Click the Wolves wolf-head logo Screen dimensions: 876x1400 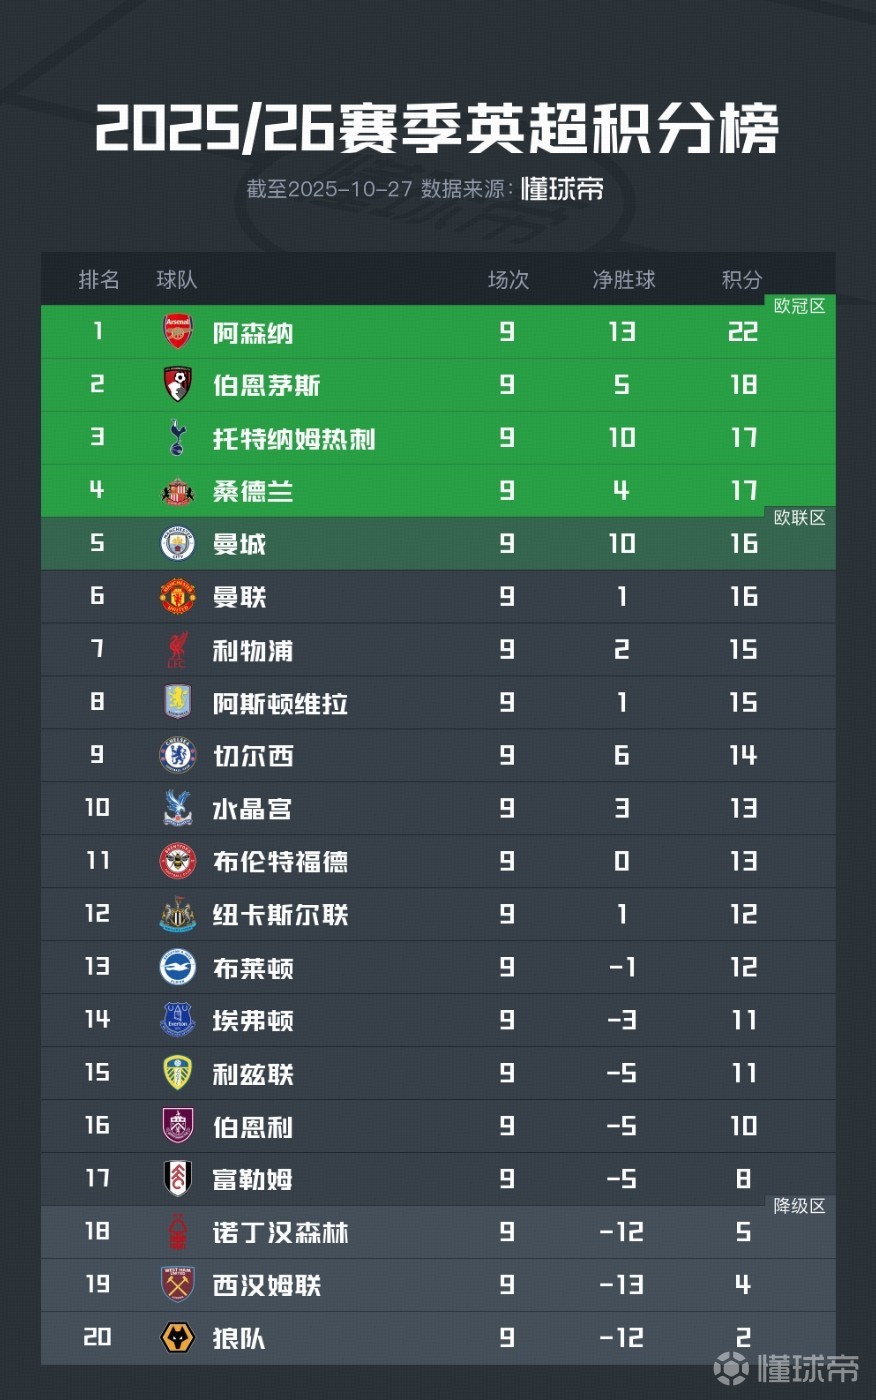pyautogui.click(x=178, y=1337)
